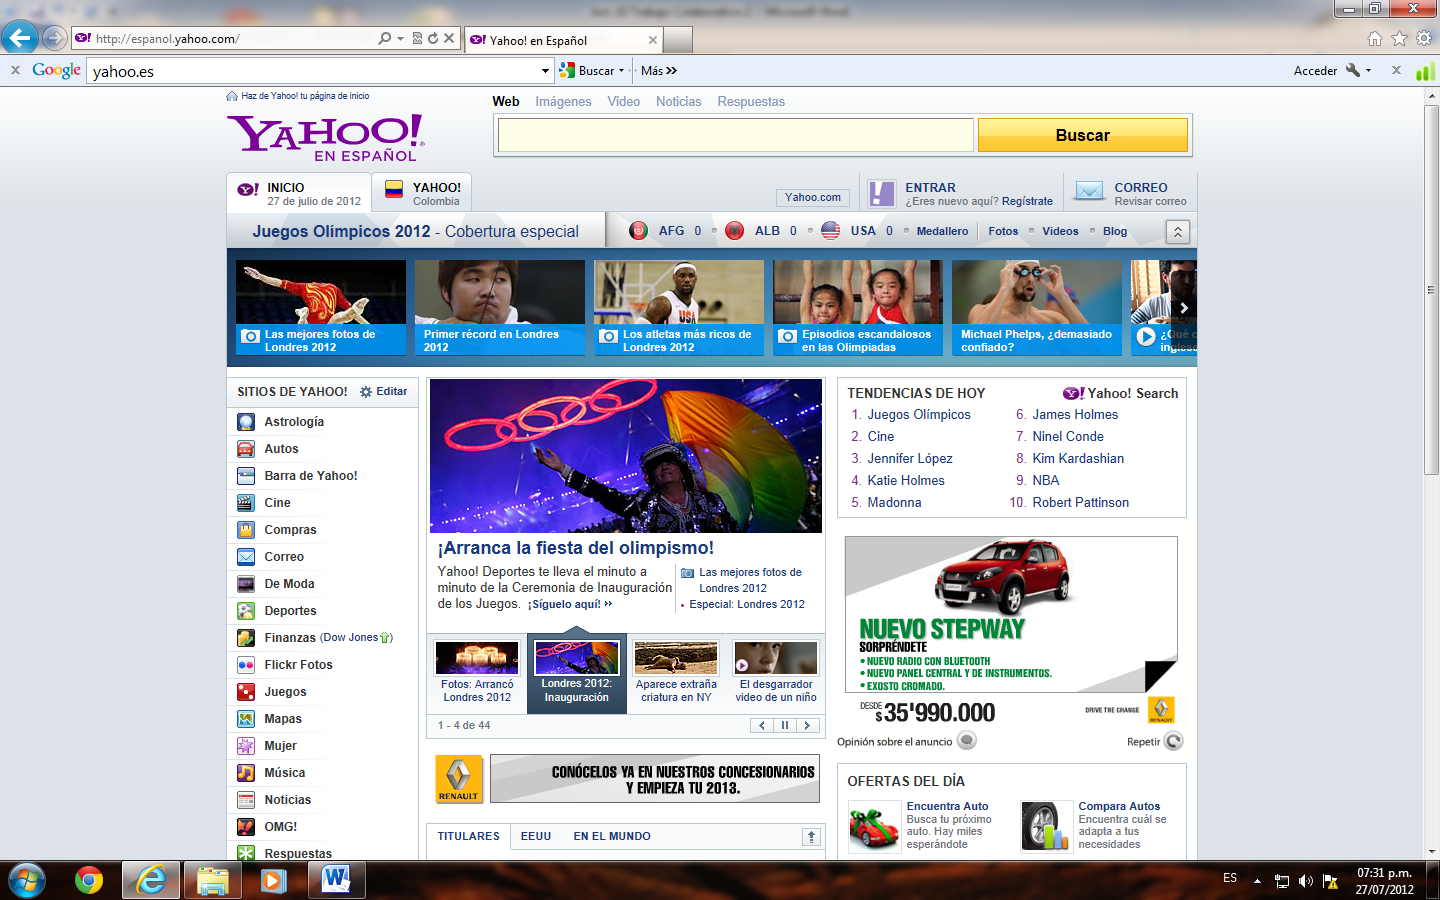
Task: Click the yellow Buscar search button
Action: [1083, 135]
